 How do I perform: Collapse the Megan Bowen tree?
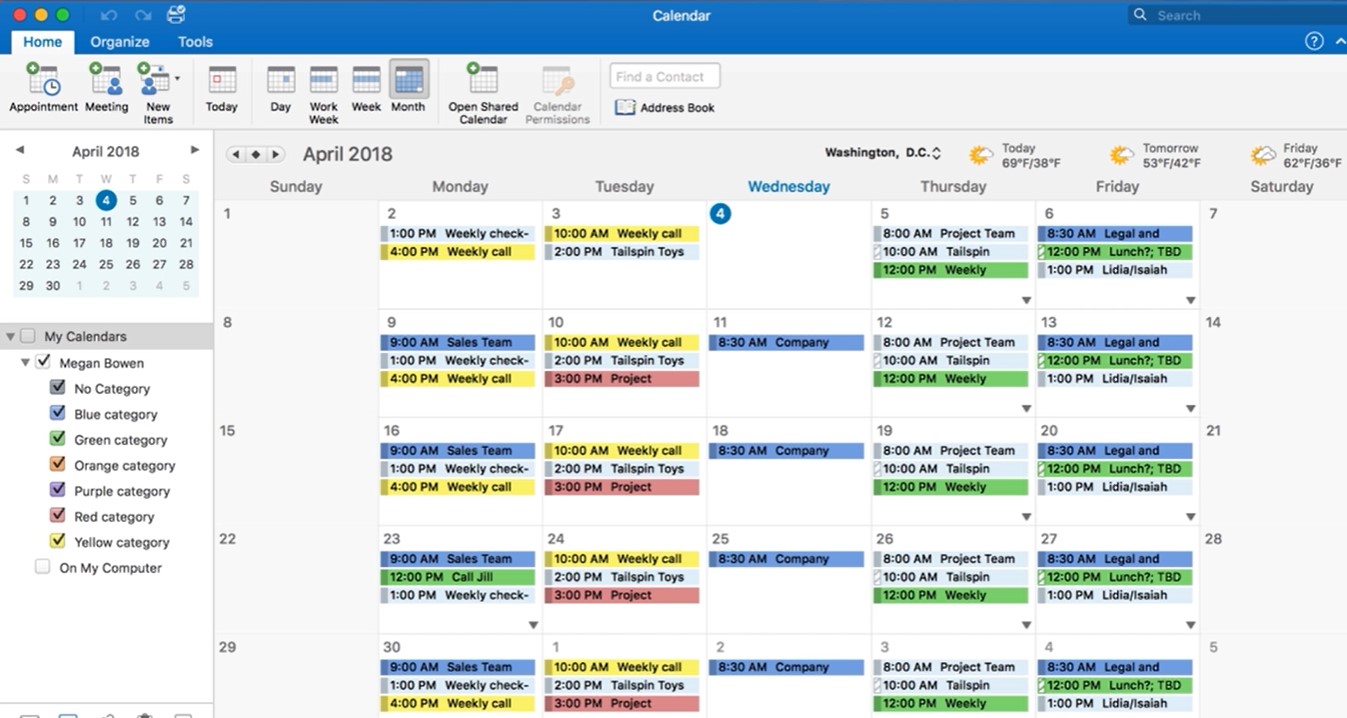(x=25, y=362)
